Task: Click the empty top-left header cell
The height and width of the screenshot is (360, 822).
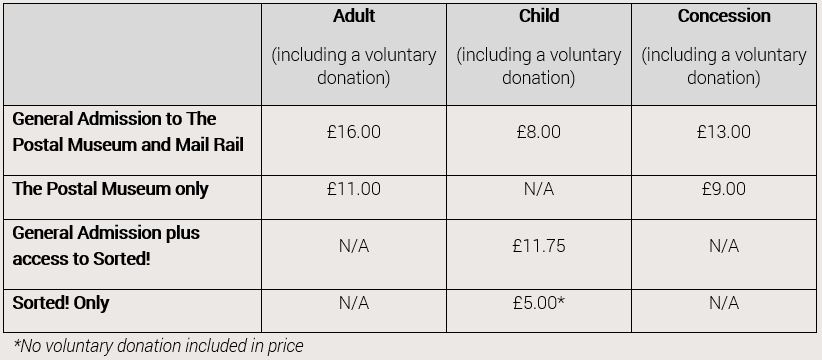Action: pos(132,54)
